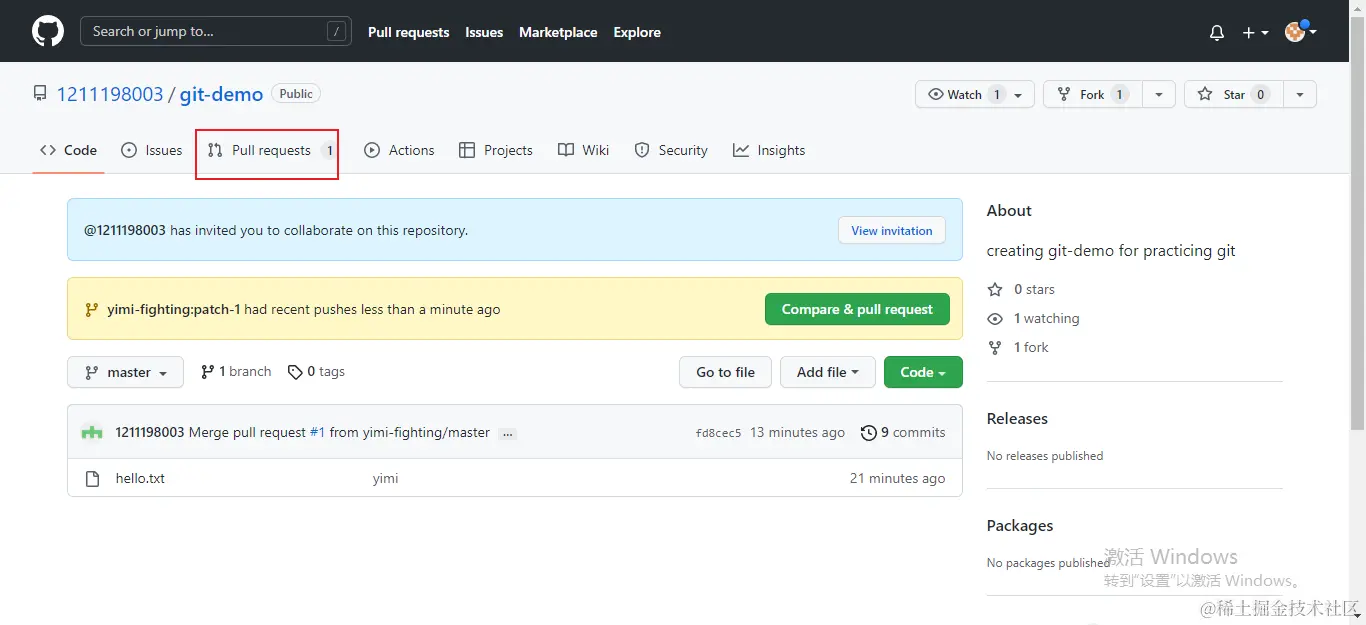Open Explore in top navigation
The image size is (1366, 625).
pyautogui.click(x=637, y=32)
